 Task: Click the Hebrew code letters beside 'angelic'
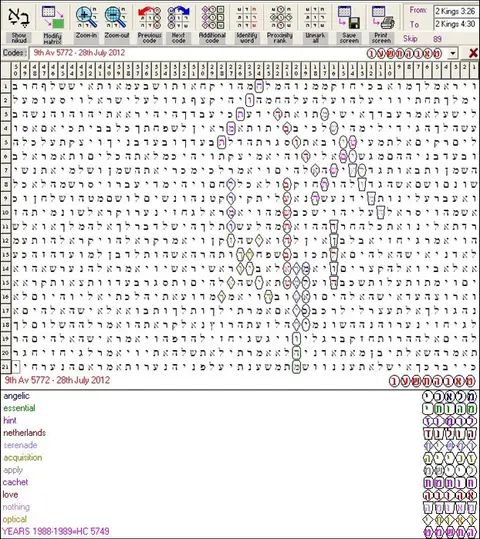[x=450, y=397]
